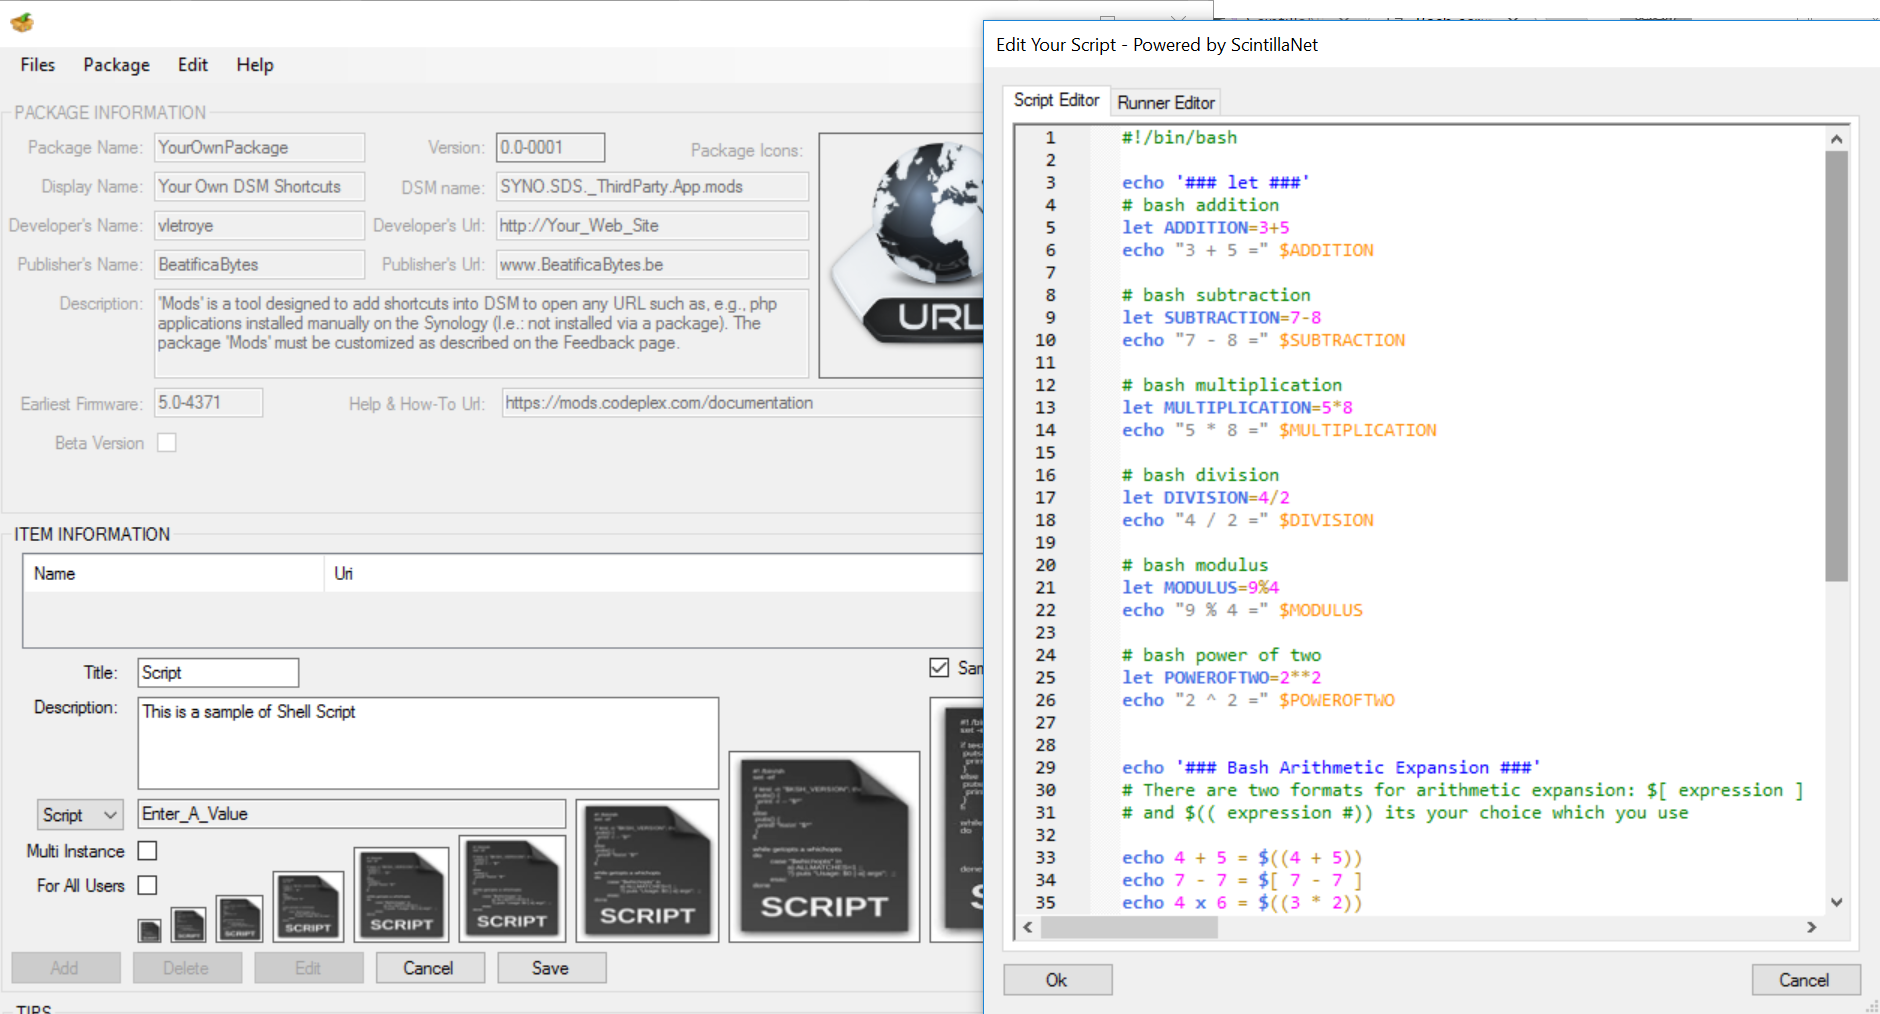
Task: Check the Beta Version checkbox
Action: 167,443
